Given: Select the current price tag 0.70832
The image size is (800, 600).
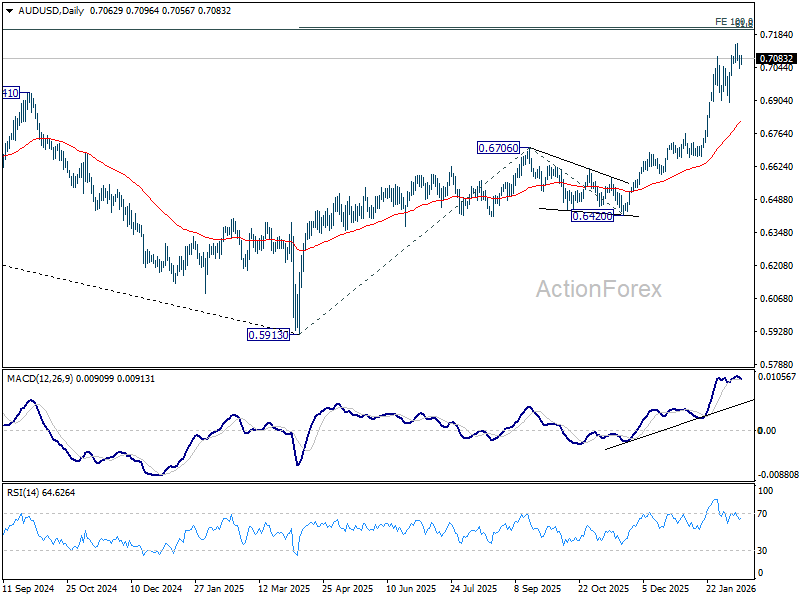Looking at the screenshot, I should click(x=777, y=59).
